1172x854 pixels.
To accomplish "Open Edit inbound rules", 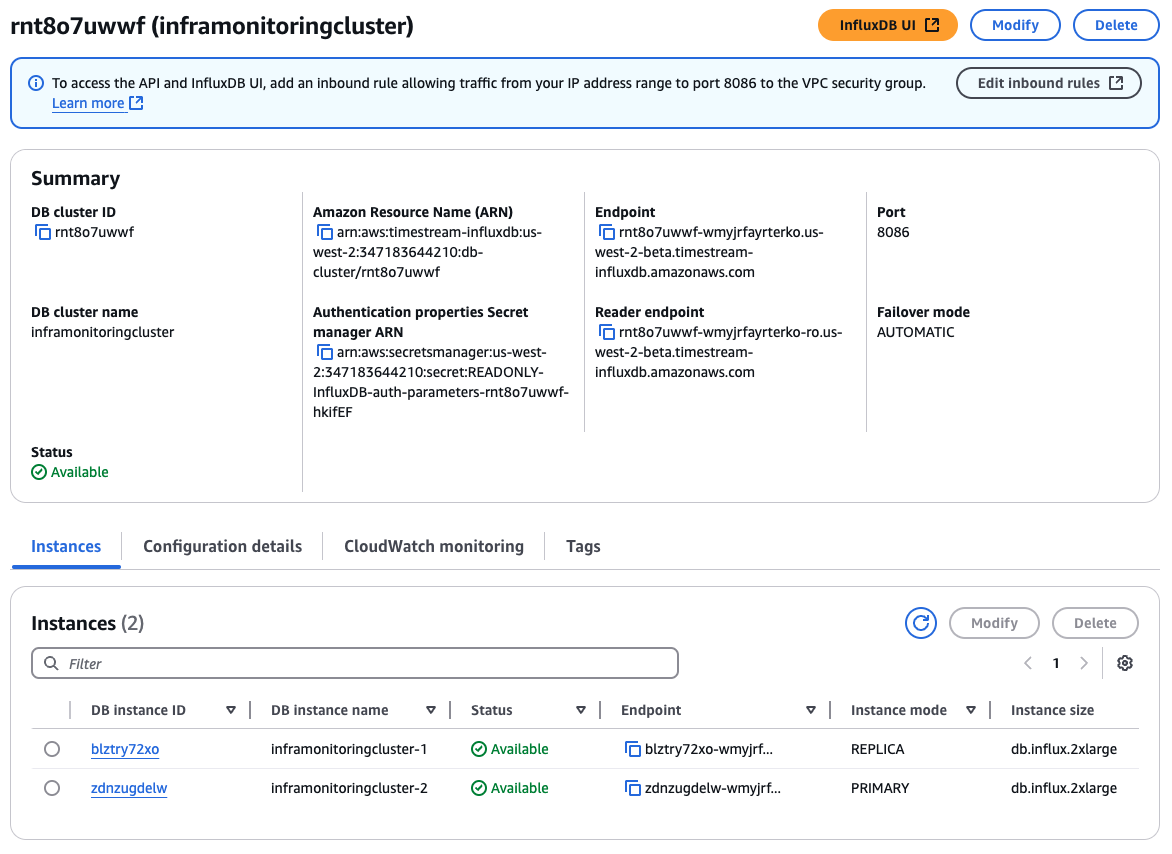I will pos(1048,83).
